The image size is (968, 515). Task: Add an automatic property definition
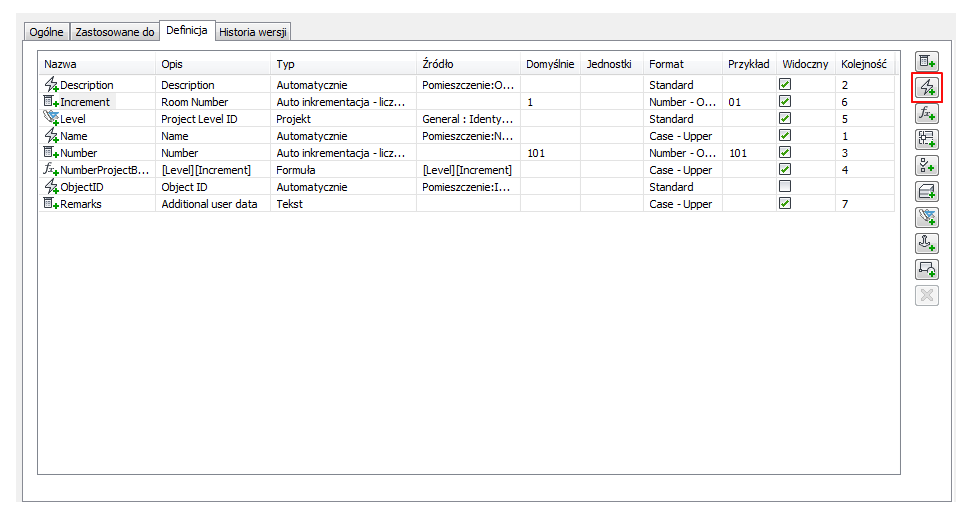coord(927,88)
